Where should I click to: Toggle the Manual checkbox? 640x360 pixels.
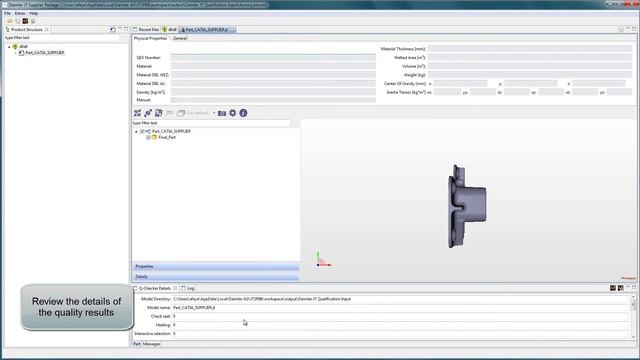(173, 100)
